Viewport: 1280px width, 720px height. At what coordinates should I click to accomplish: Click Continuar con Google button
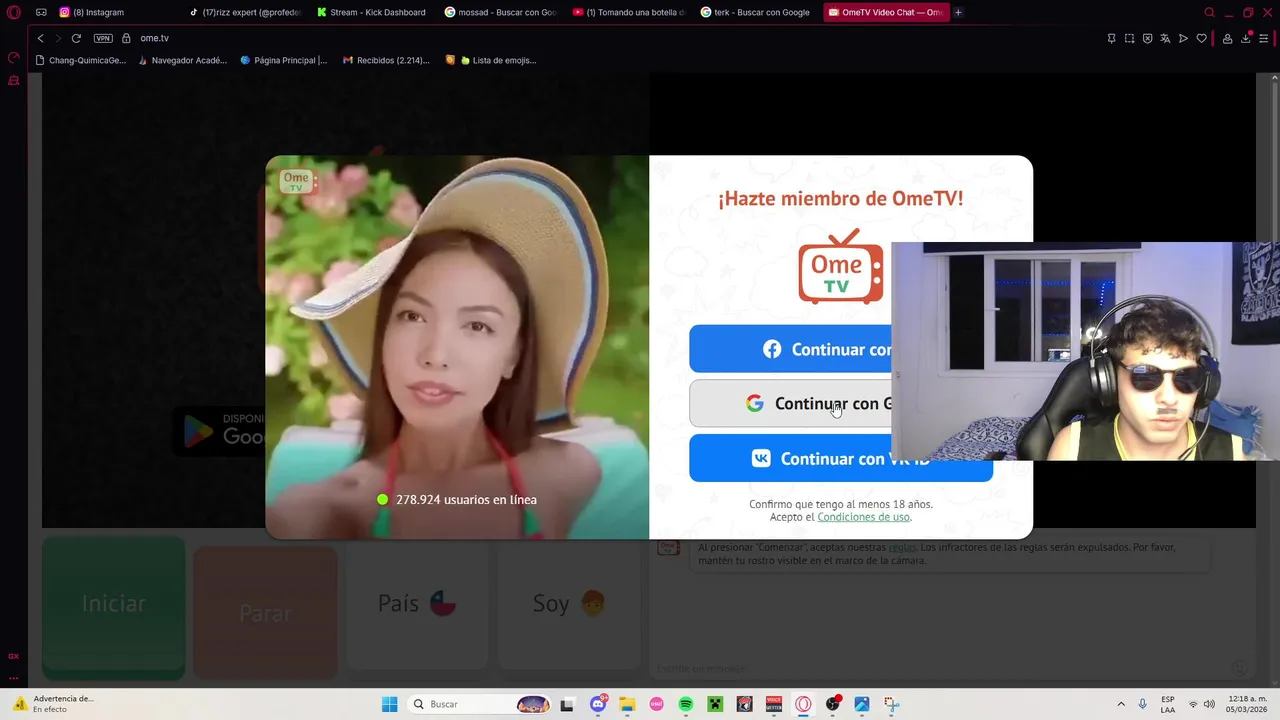click(790, 403)
